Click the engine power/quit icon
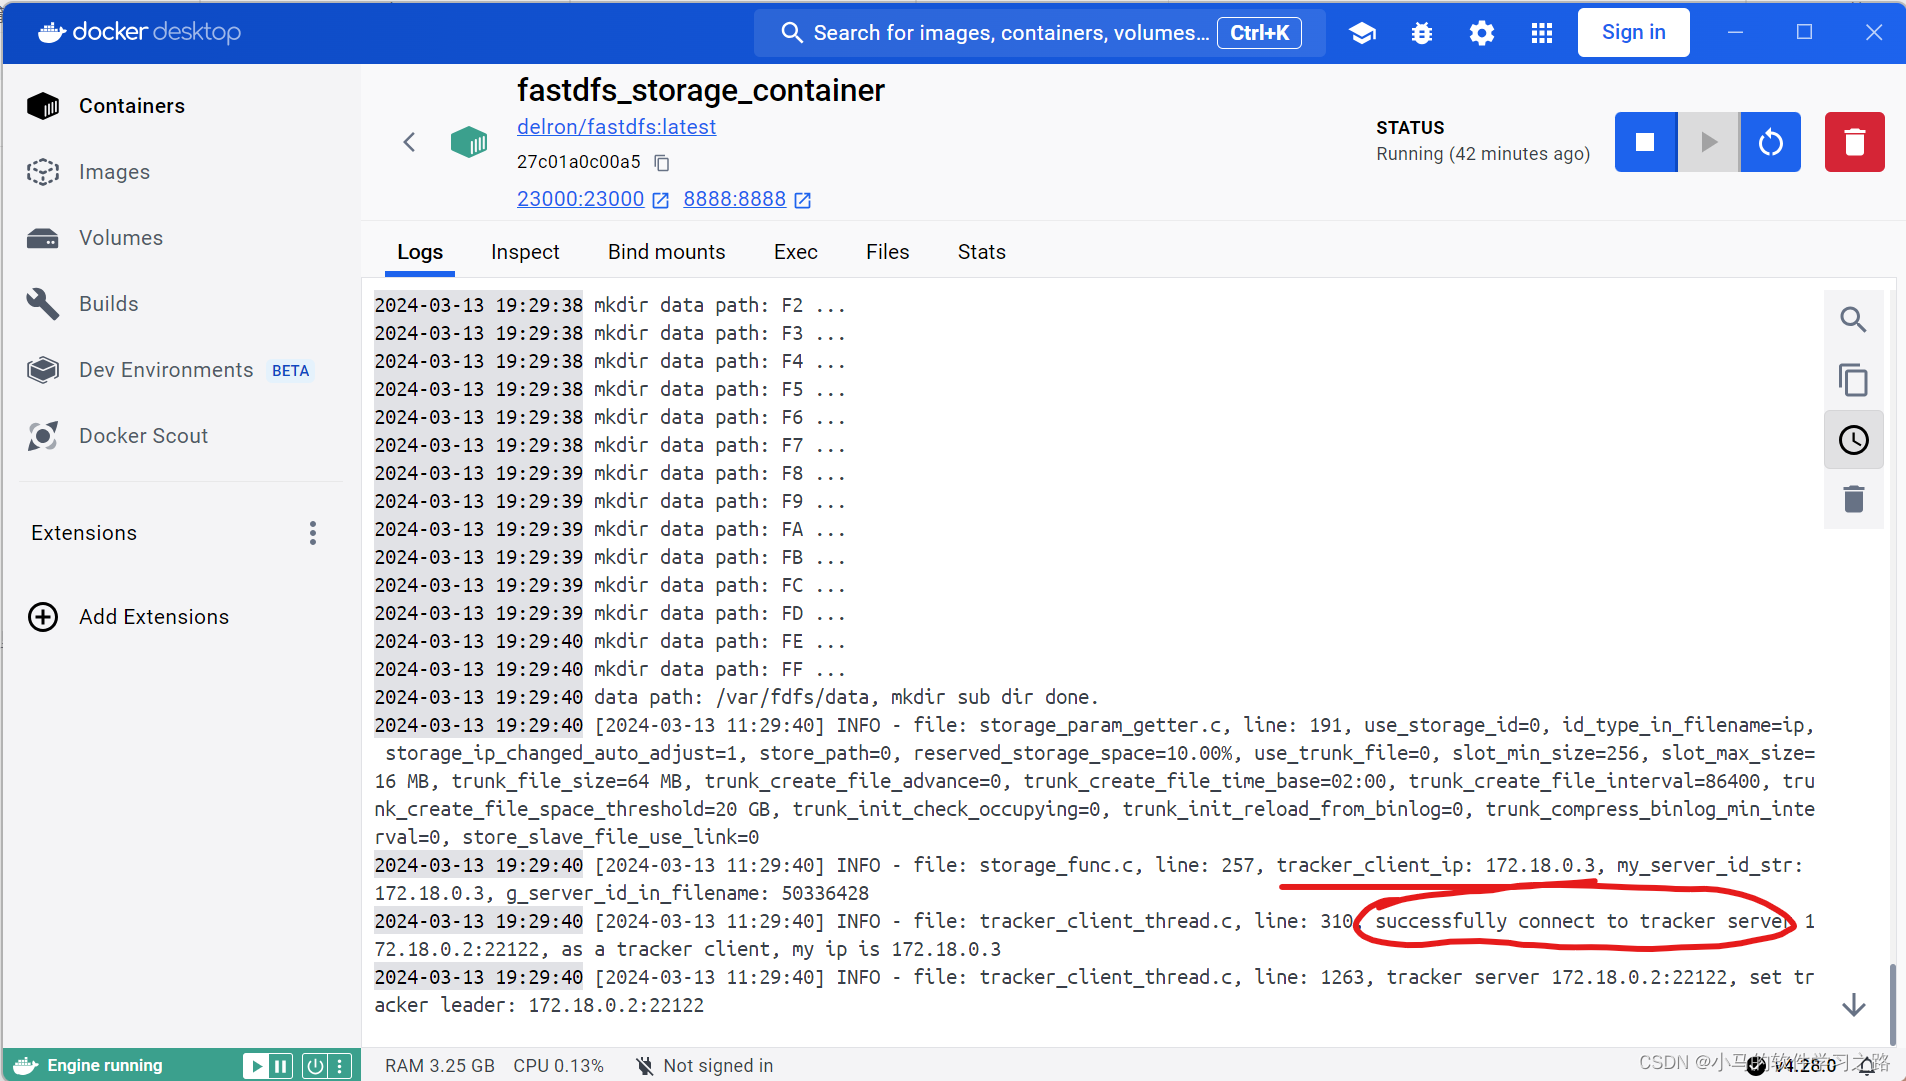This screenshot has height=1081, width=1906. 314,1066
